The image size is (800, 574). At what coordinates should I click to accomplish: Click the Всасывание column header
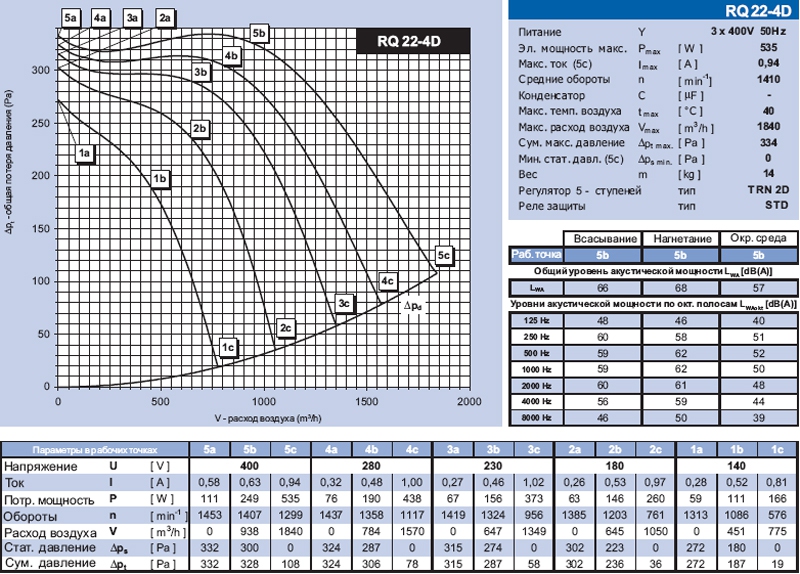coord(601,238)
